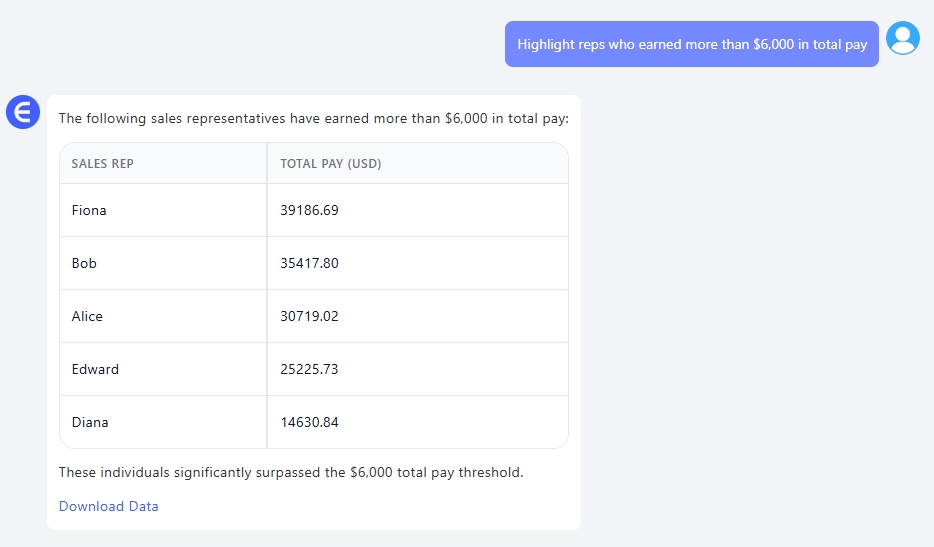The image size is (934, 547).
Task: Click the TOTAL PAY (USD) column header
Action: (x=330, y=164)
